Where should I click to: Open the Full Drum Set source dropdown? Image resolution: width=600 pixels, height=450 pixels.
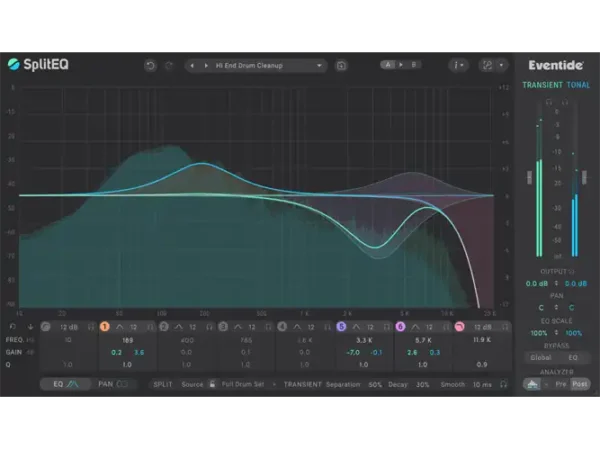pyautogui.click(x=249, y=384)
